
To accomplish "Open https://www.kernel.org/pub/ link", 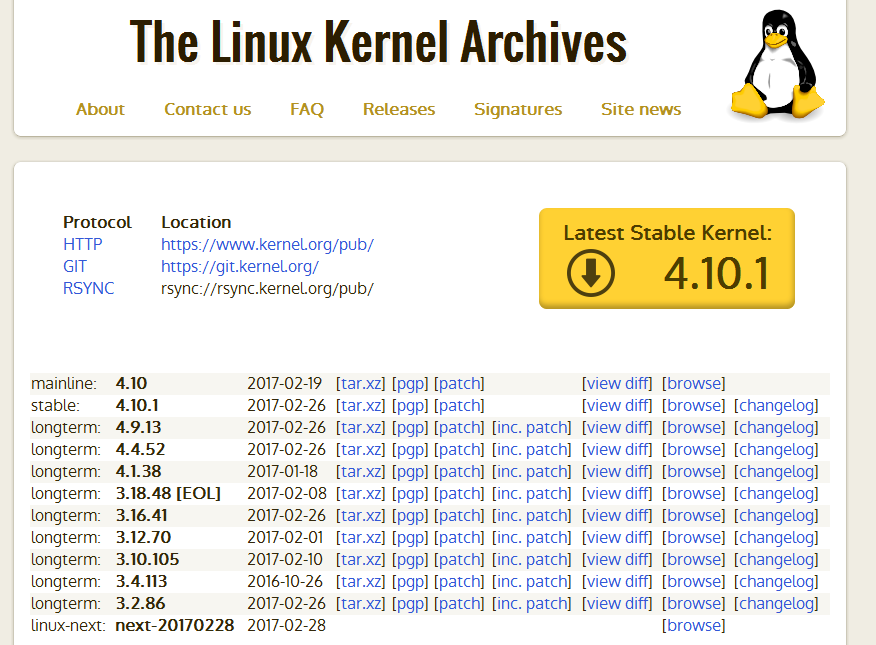I will pyautogui.click(x=267, y=245).
